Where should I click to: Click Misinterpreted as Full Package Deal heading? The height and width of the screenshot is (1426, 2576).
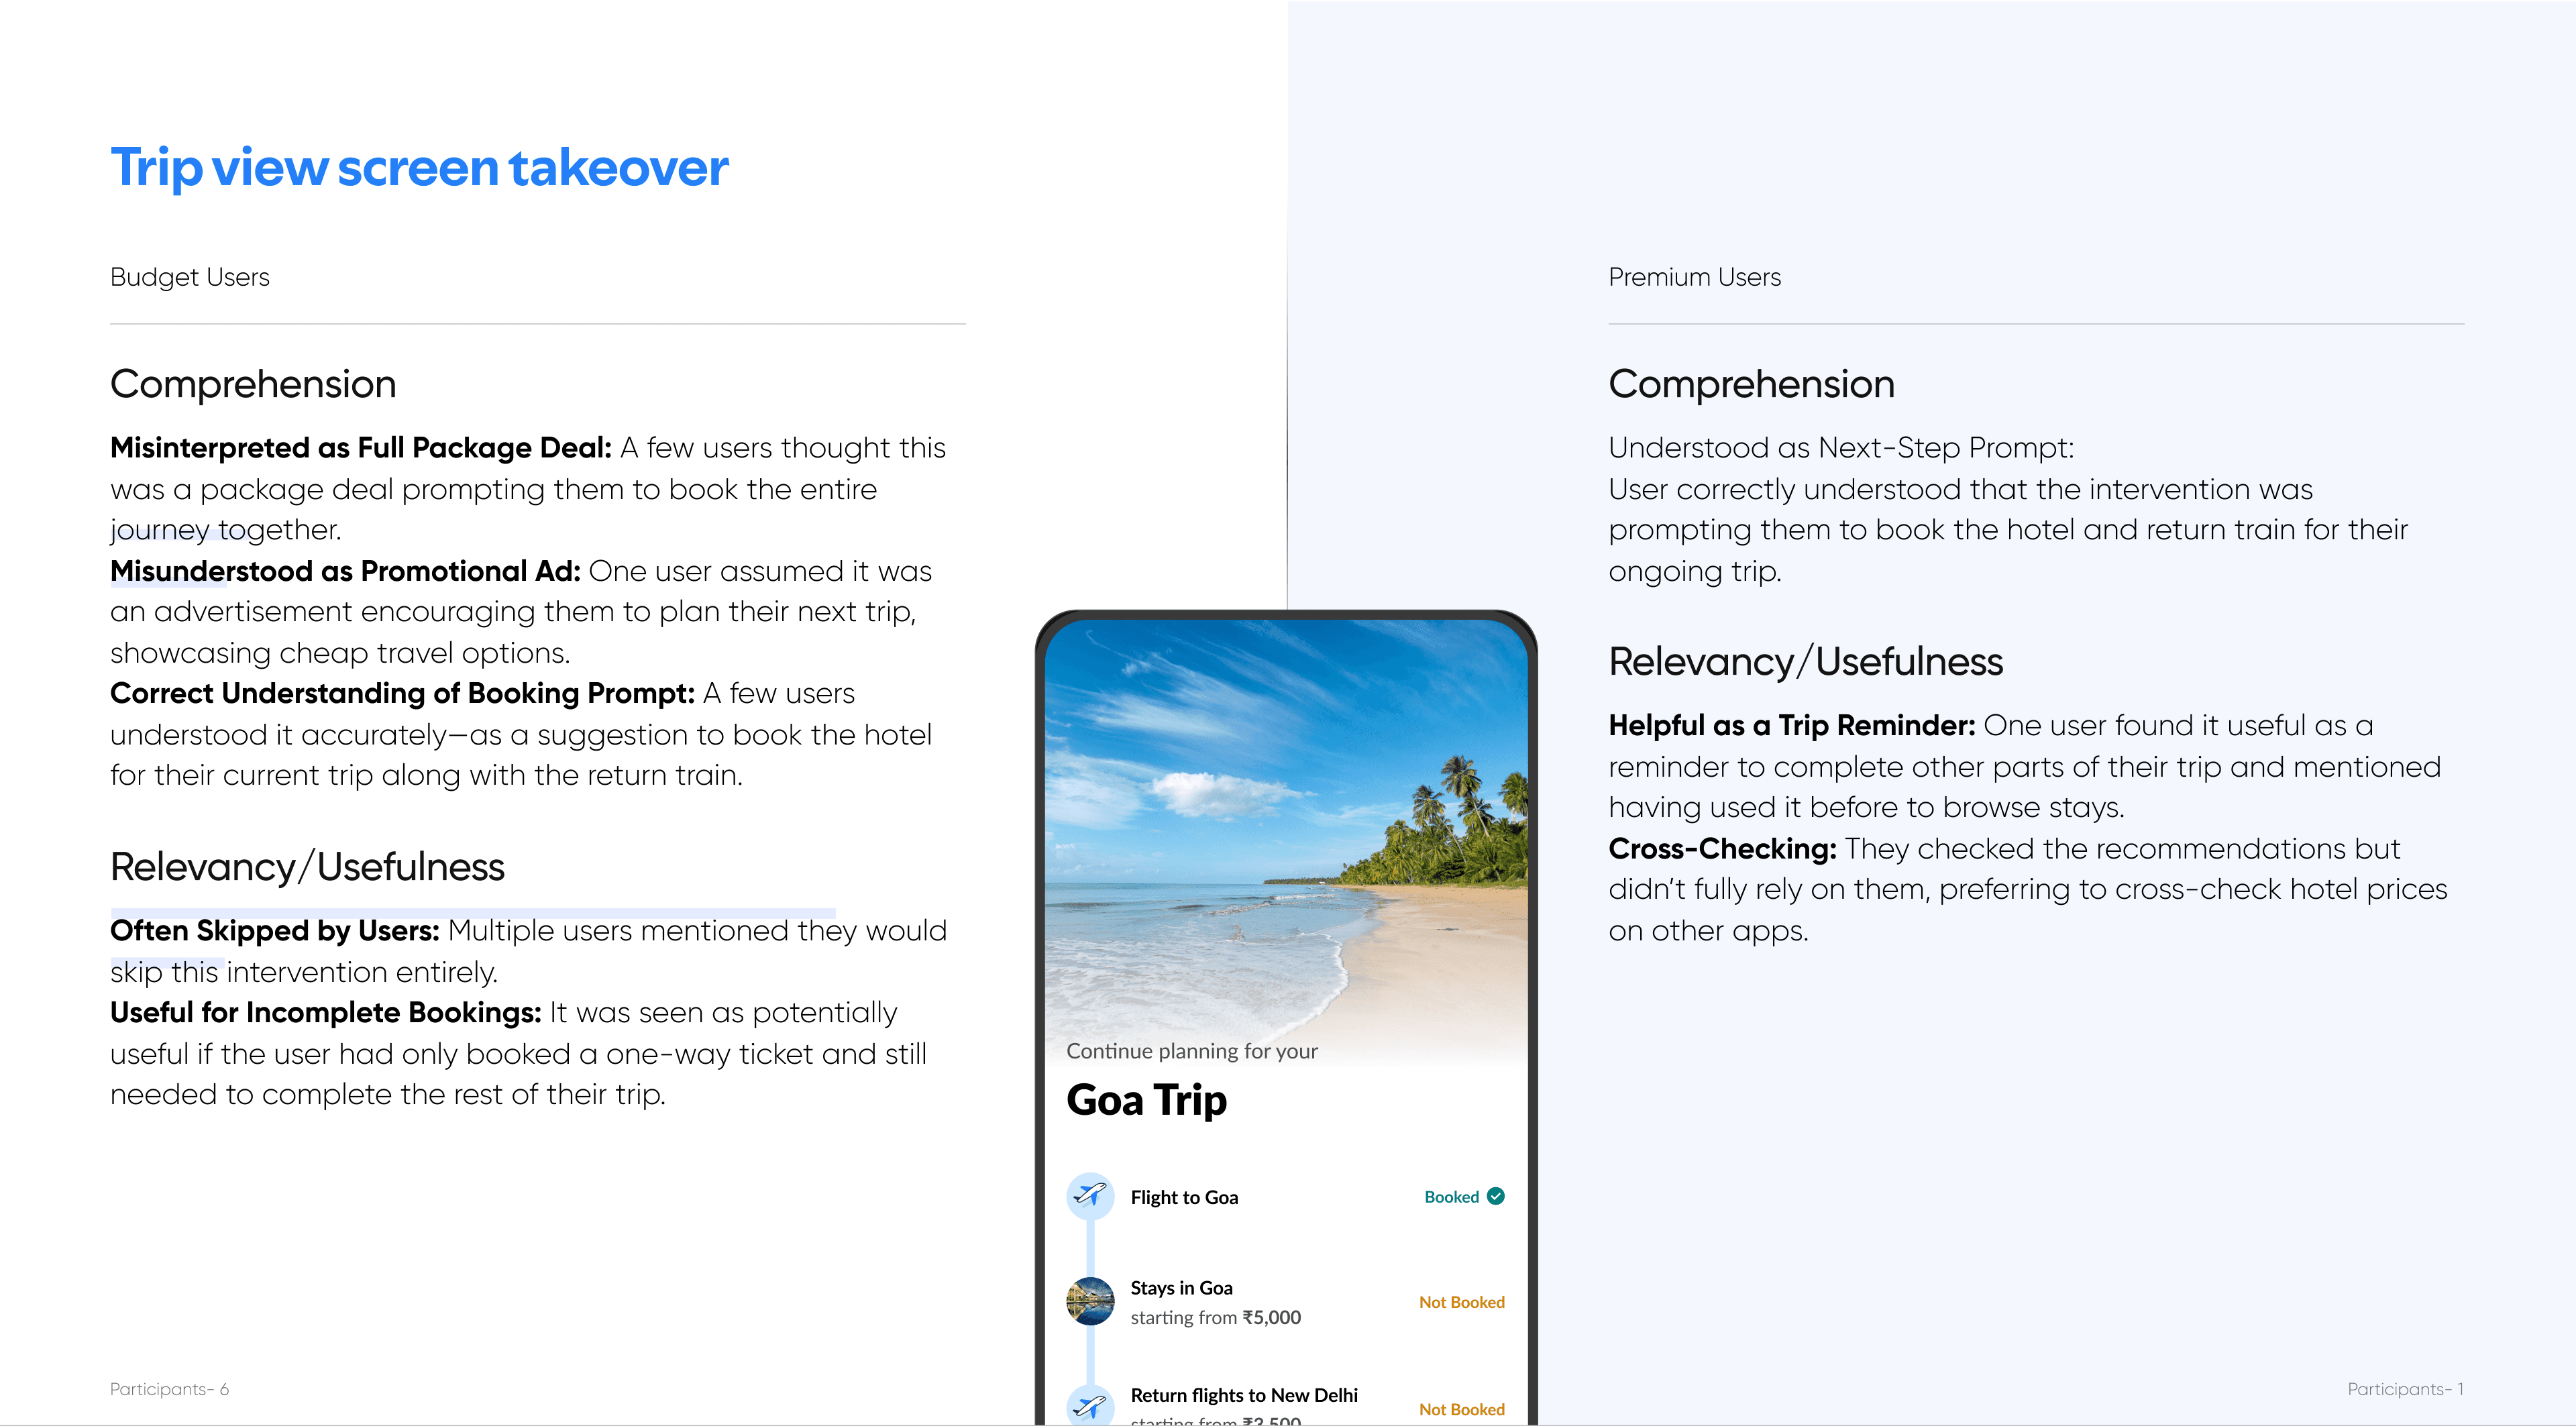click(x=360, y=448)
